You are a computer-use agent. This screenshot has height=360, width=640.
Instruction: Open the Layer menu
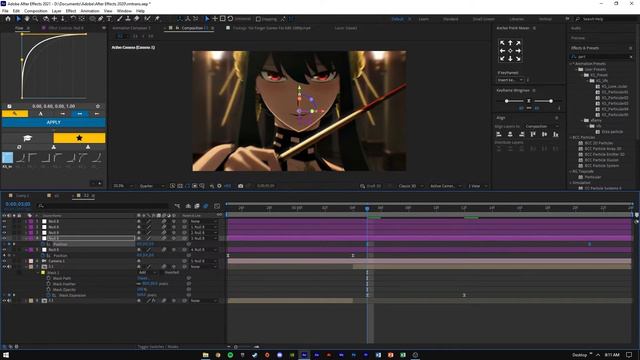tap(56, 11)
